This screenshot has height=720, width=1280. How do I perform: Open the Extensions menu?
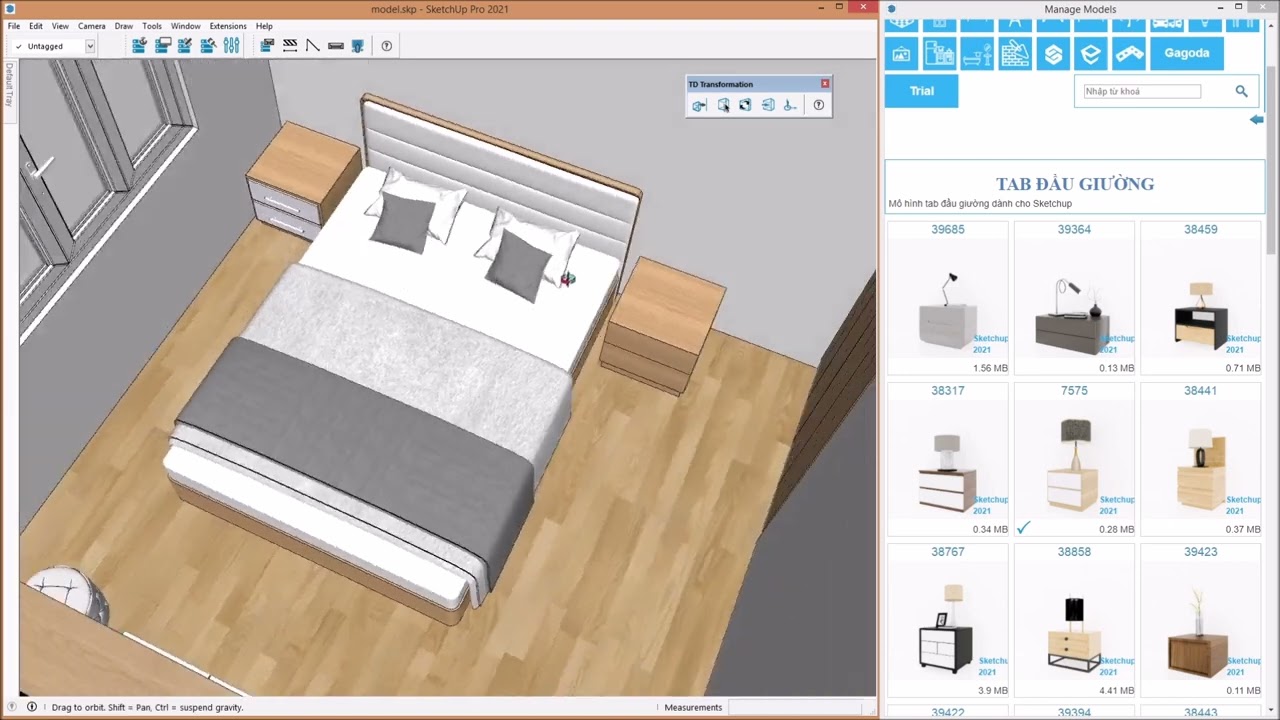click(228, 26)
